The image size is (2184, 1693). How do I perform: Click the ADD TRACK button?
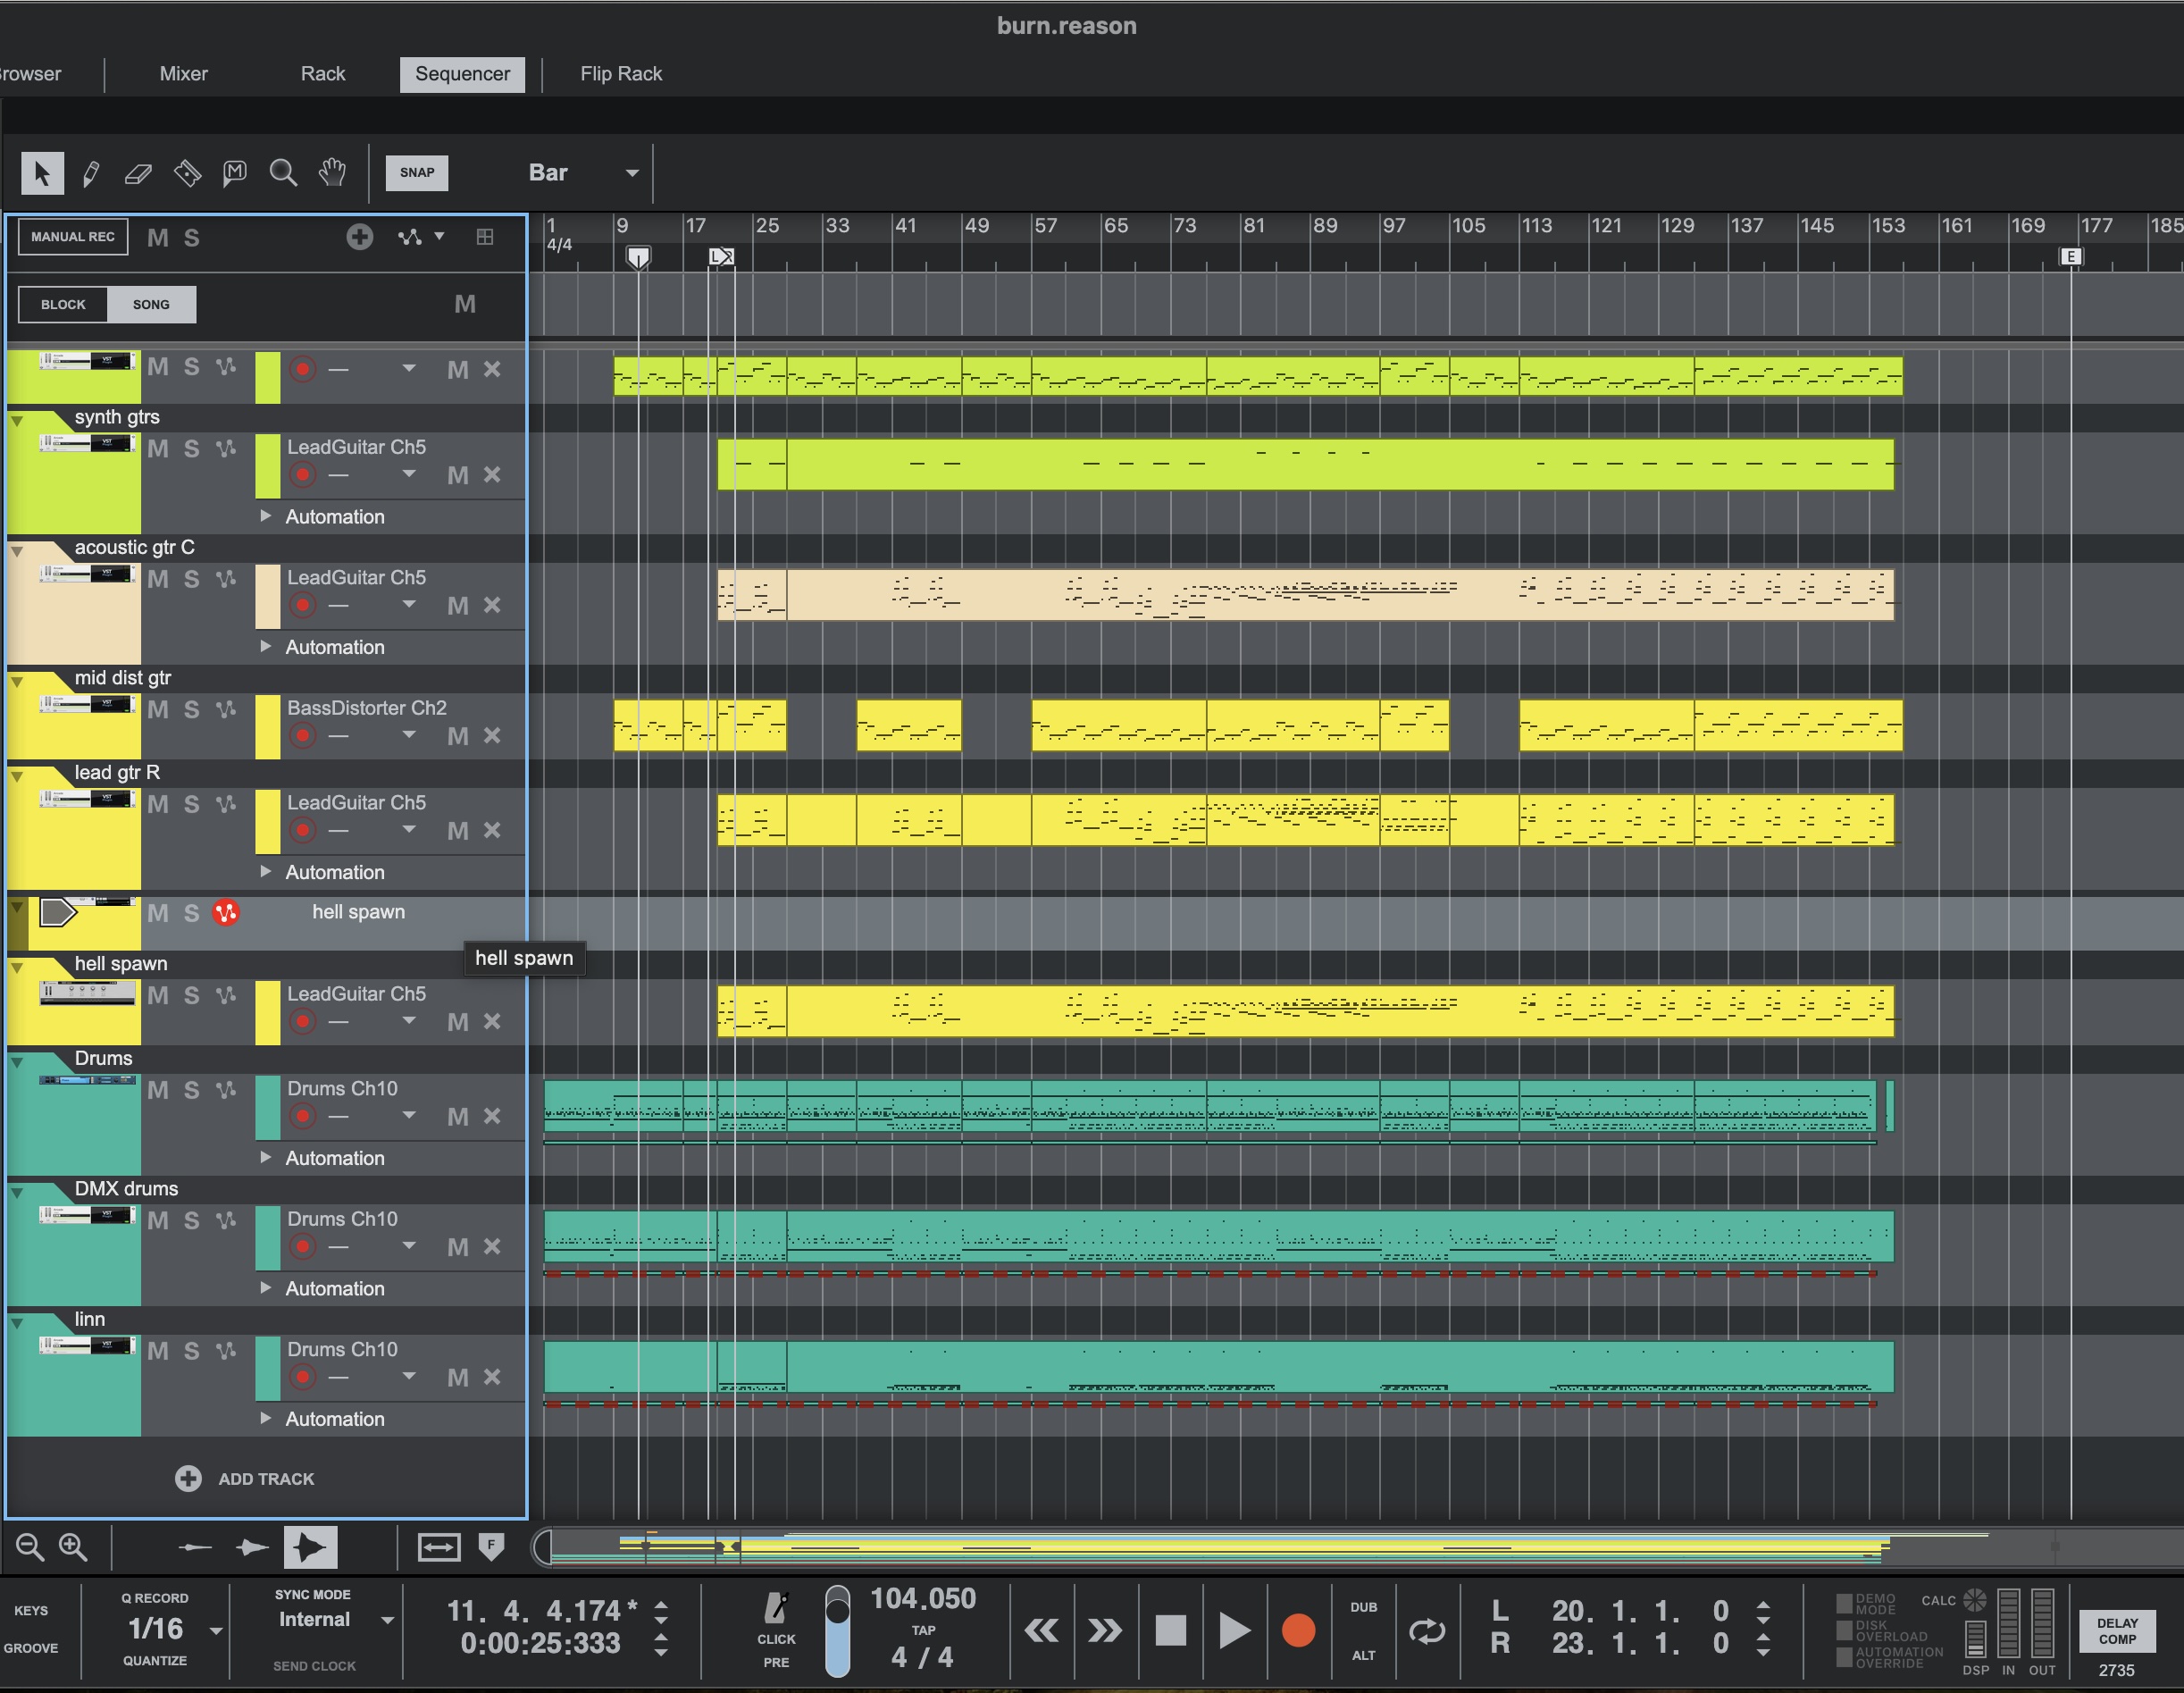click(245, 1479)
